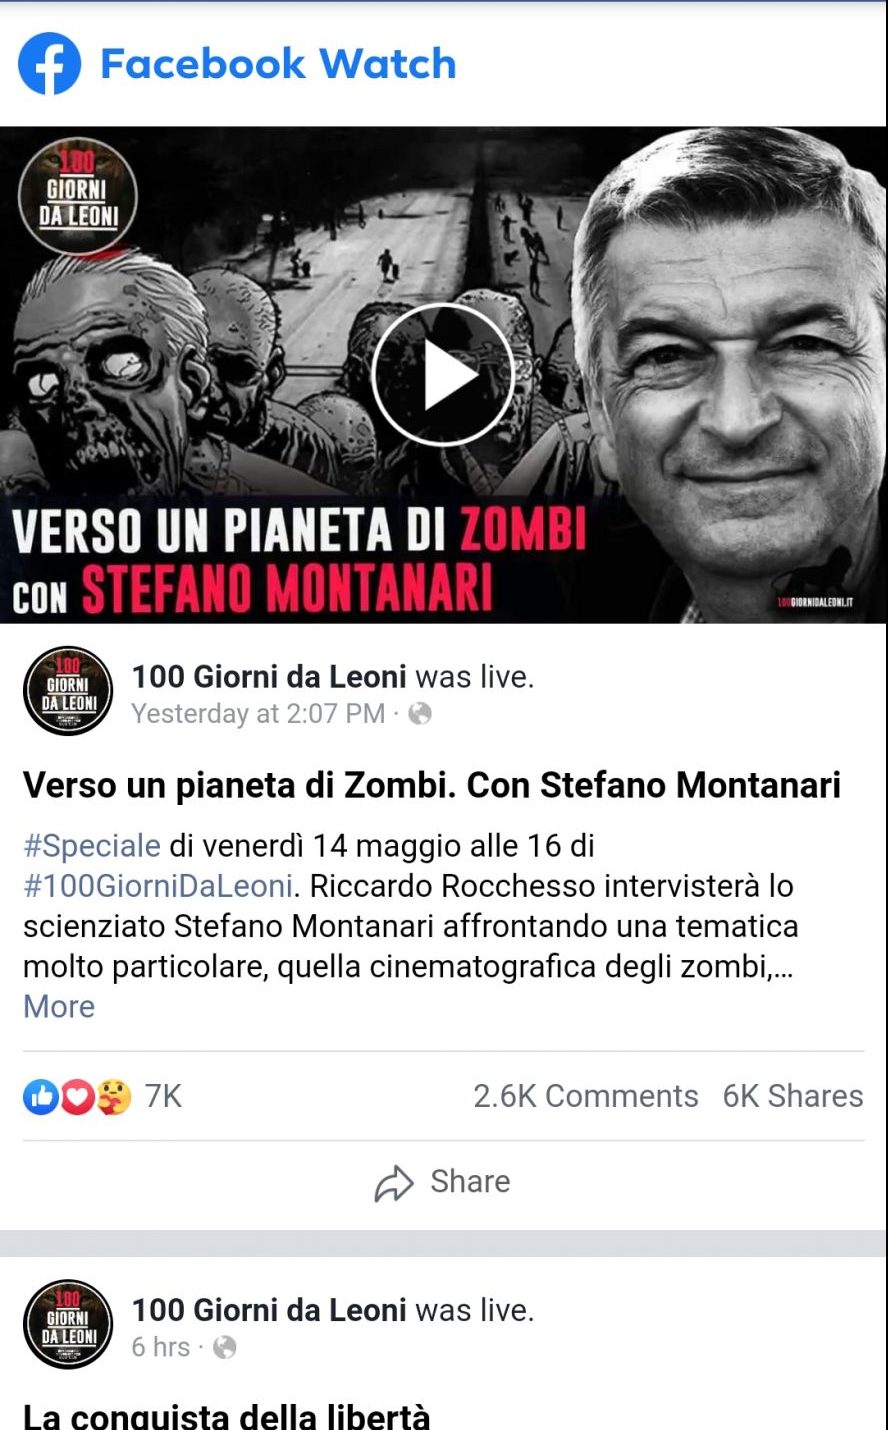Open the 7K reactions count
888x1430 pixels.
tap(163, 1097)
